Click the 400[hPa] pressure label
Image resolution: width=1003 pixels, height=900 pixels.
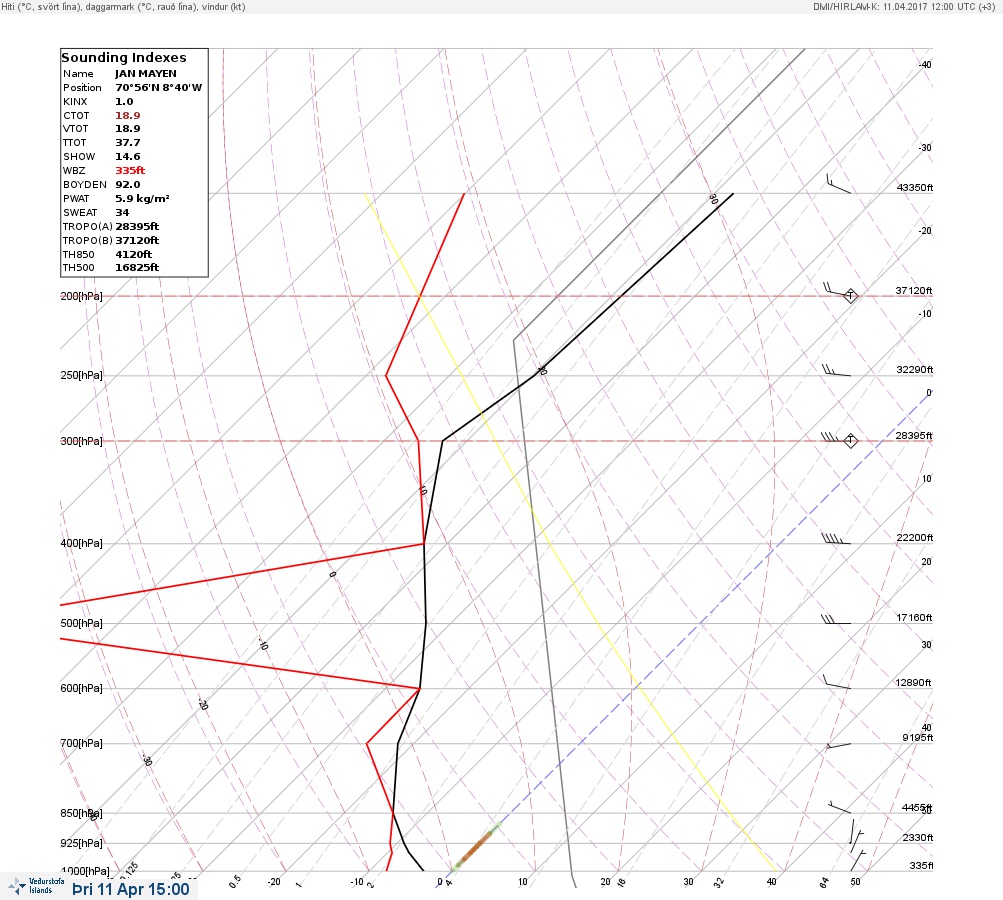tap(81, 543)
